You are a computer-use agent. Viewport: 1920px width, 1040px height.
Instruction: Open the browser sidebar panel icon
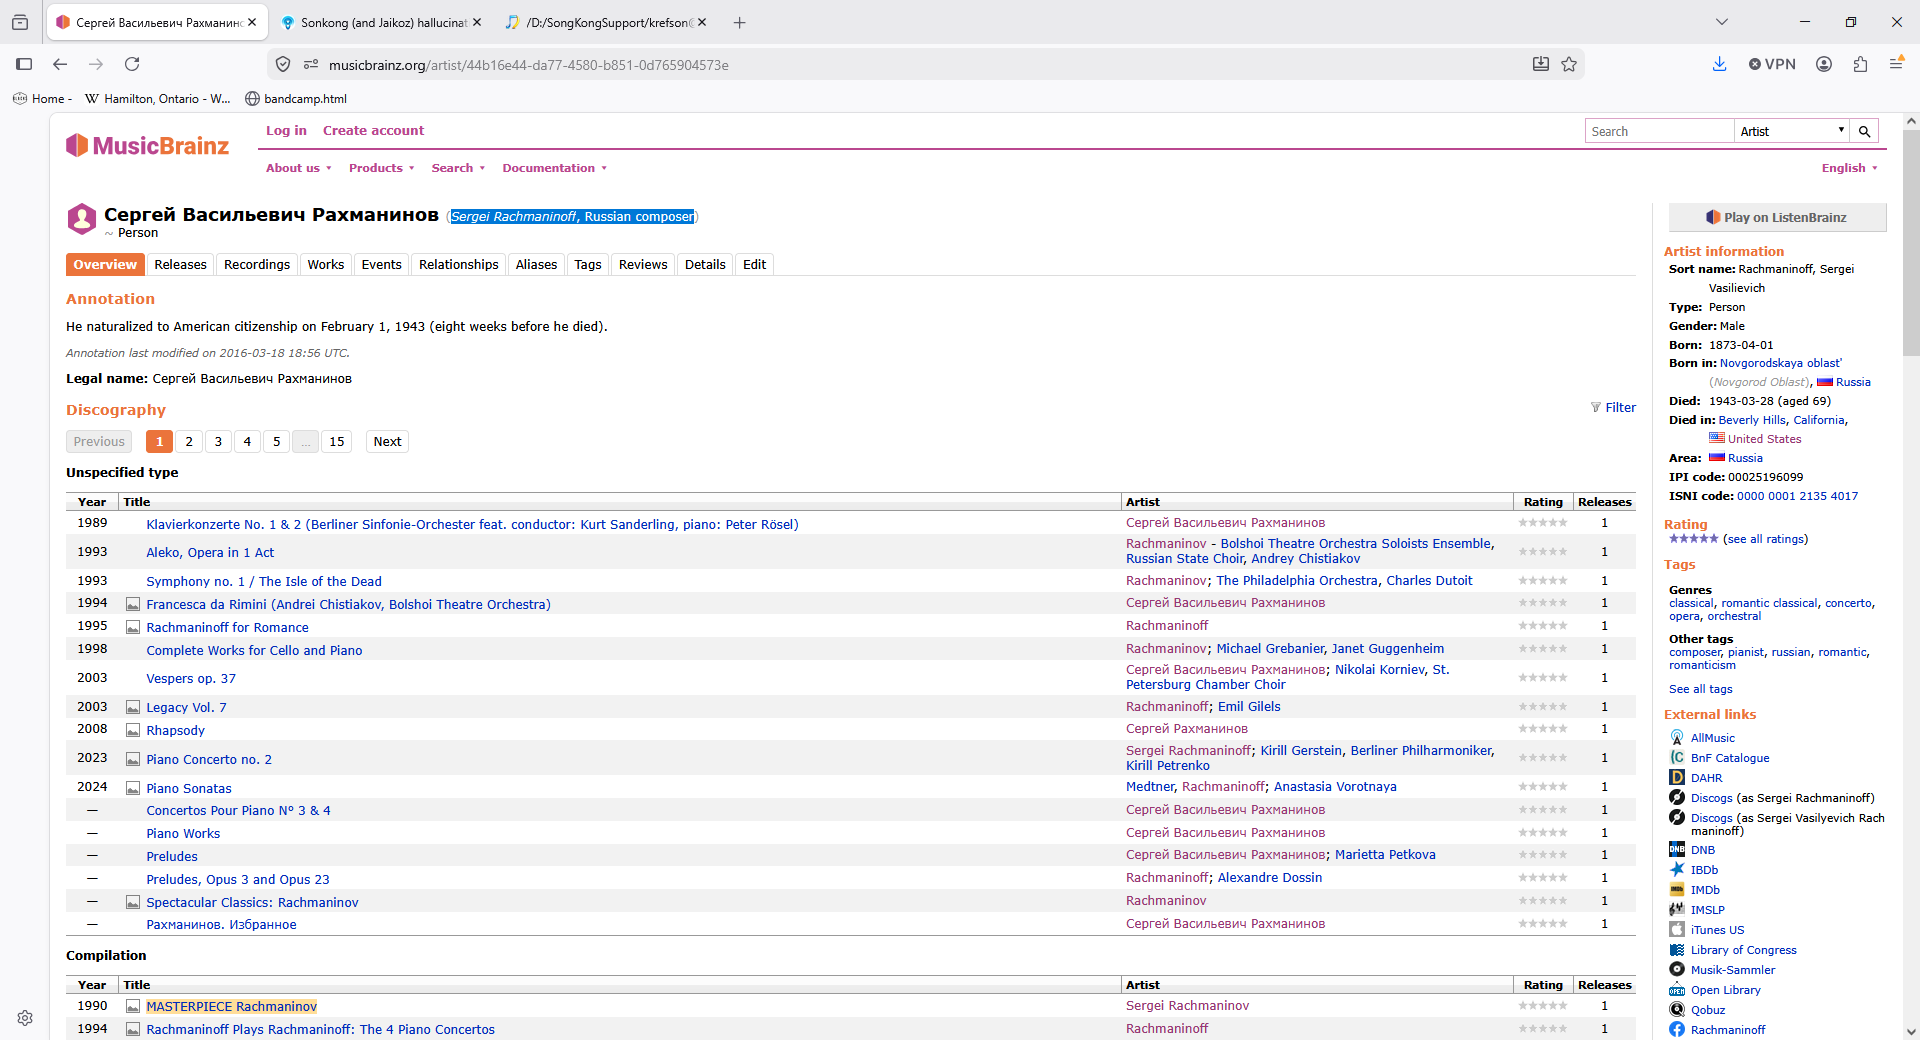tap(24, 64)
